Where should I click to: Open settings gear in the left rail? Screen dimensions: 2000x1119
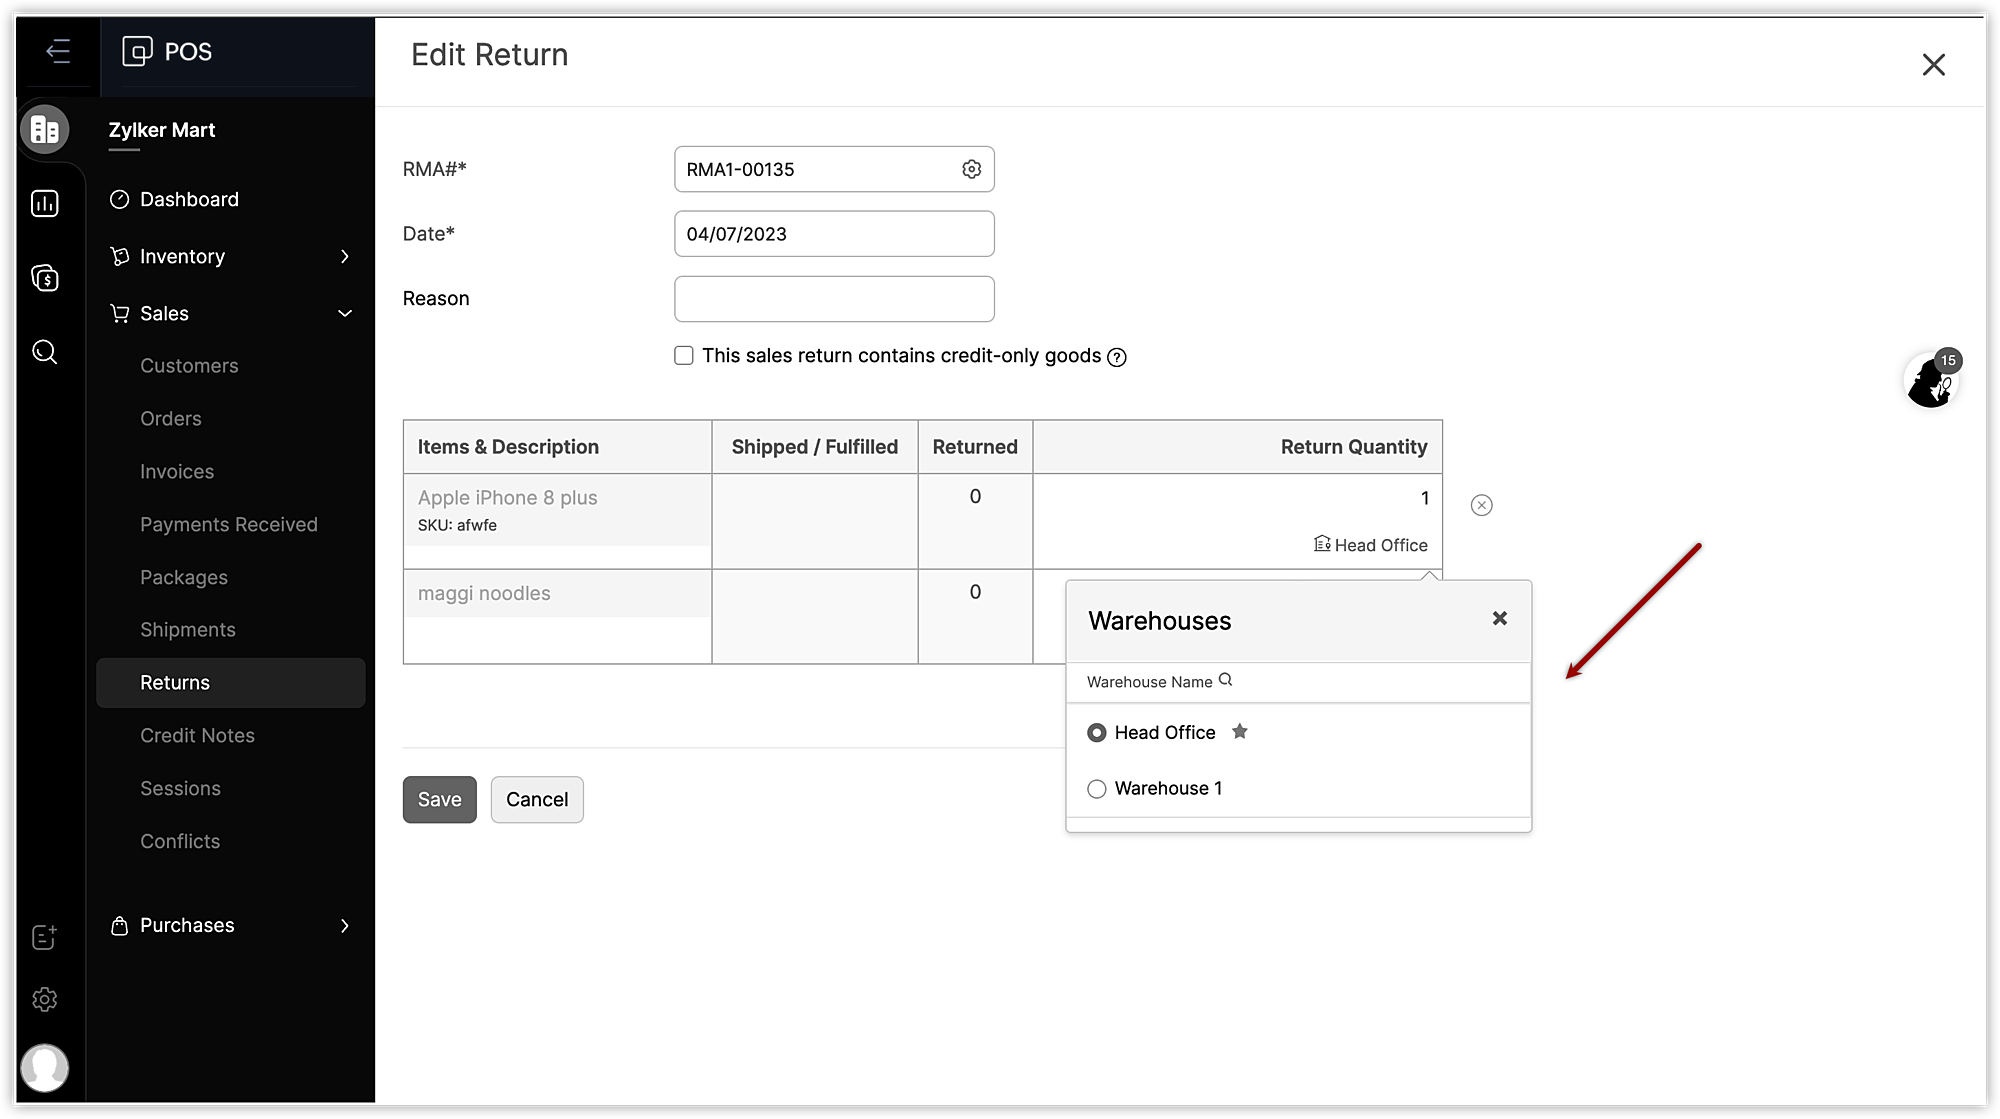tap(45, 999)
